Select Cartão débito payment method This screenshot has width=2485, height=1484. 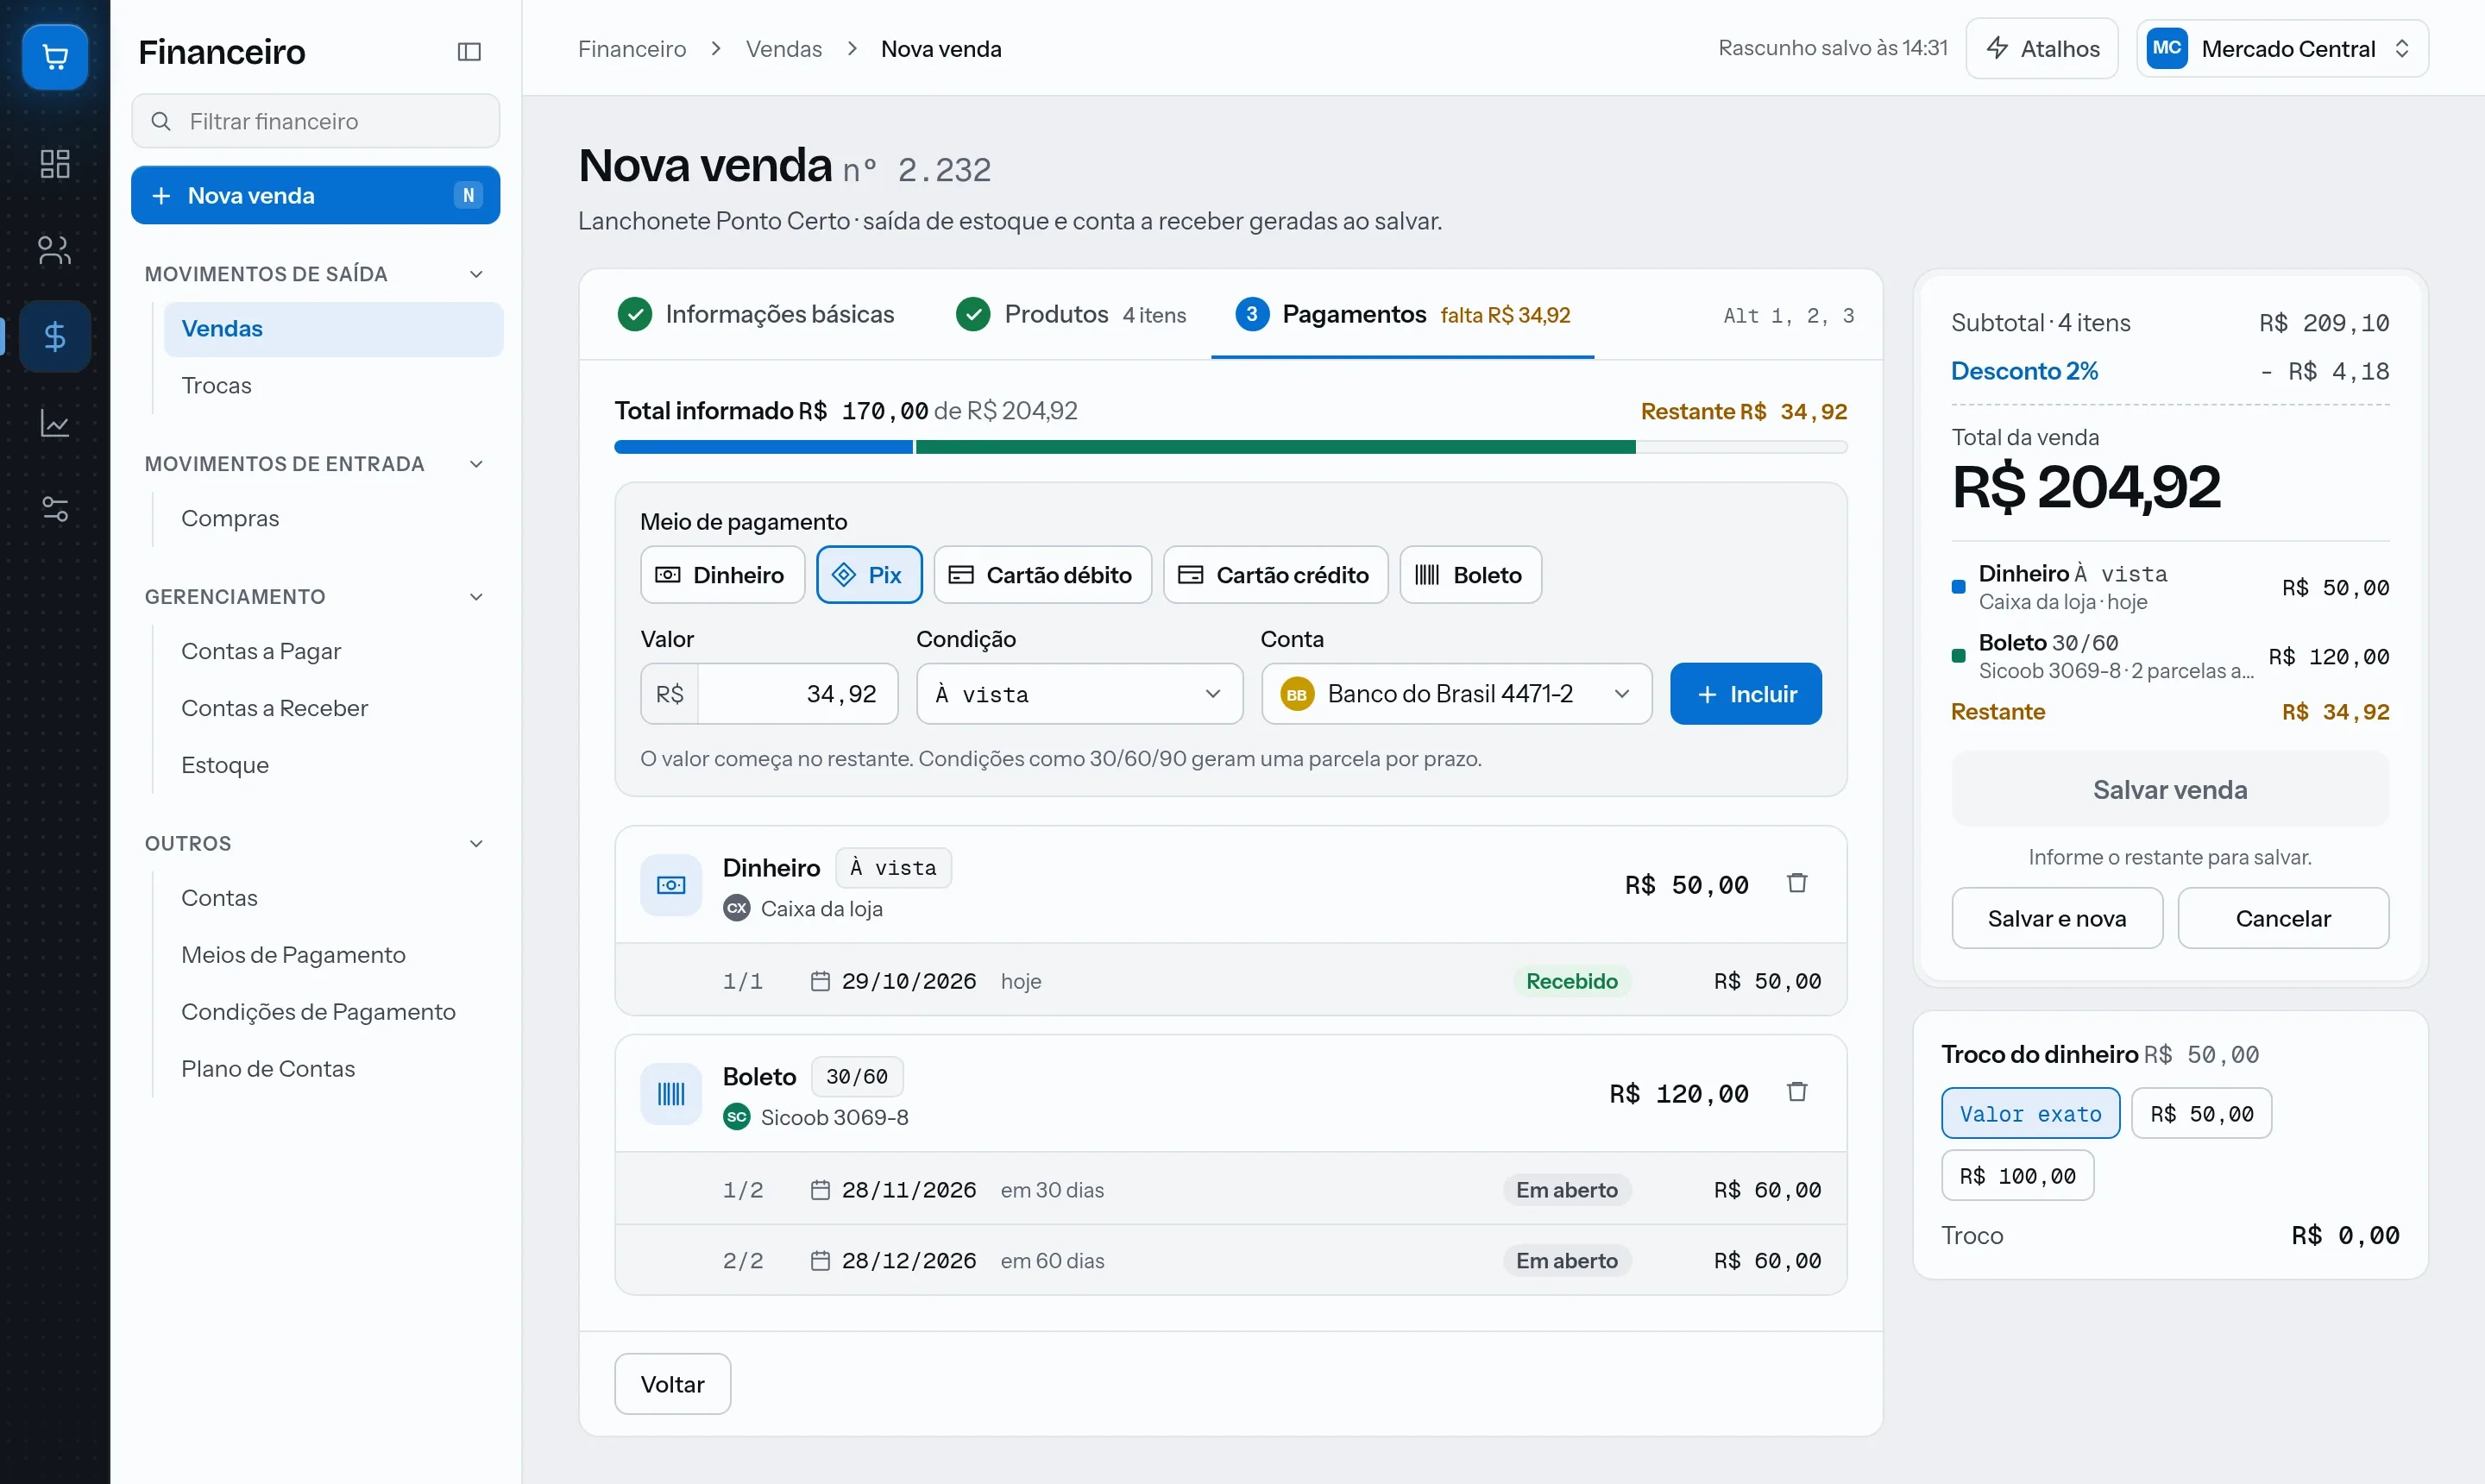click(x=1042, y=575)
